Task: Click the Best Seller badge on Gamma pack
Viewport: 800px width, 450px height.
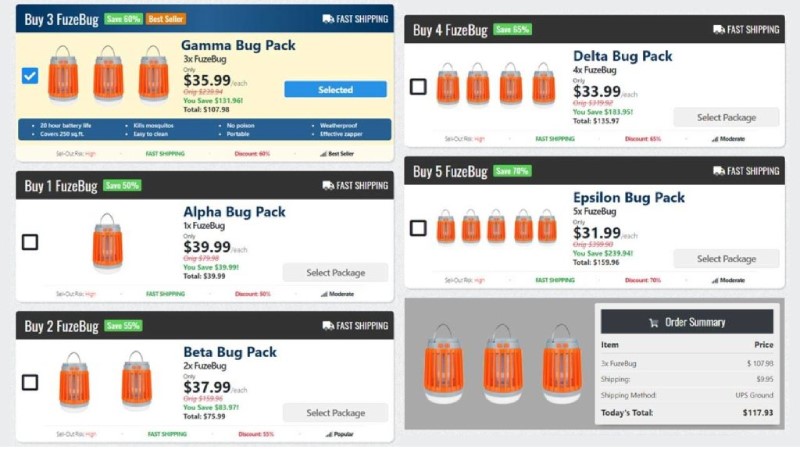Action: (x=165, y=19)
